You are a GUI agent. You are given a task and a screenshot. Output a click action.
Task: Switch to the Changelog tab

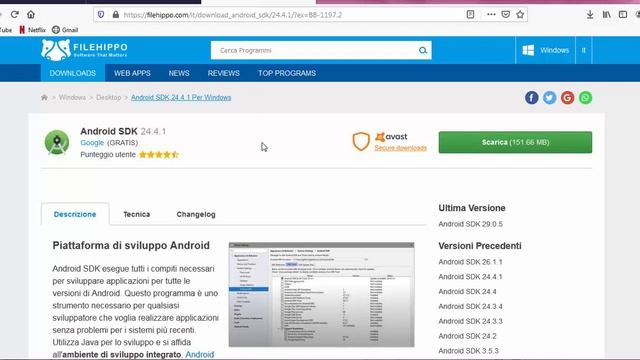tap(196, 214)
